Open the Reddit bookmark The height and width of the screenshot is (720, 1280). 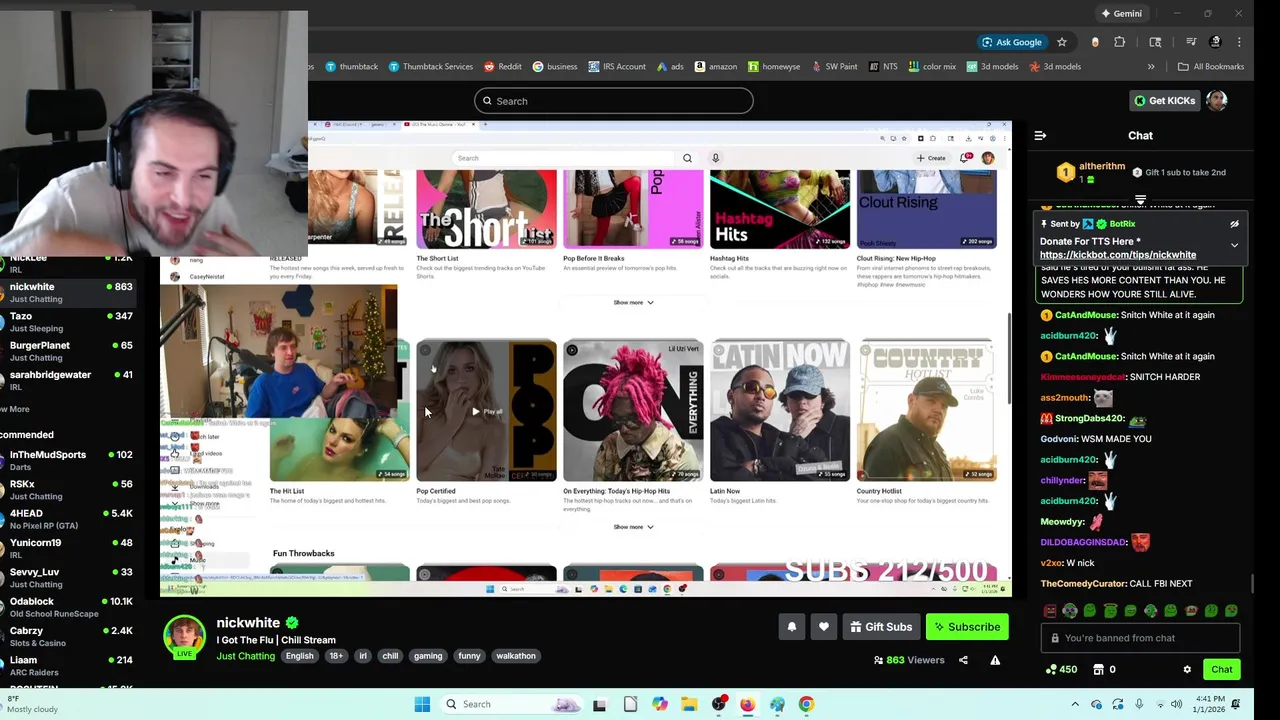502,67
